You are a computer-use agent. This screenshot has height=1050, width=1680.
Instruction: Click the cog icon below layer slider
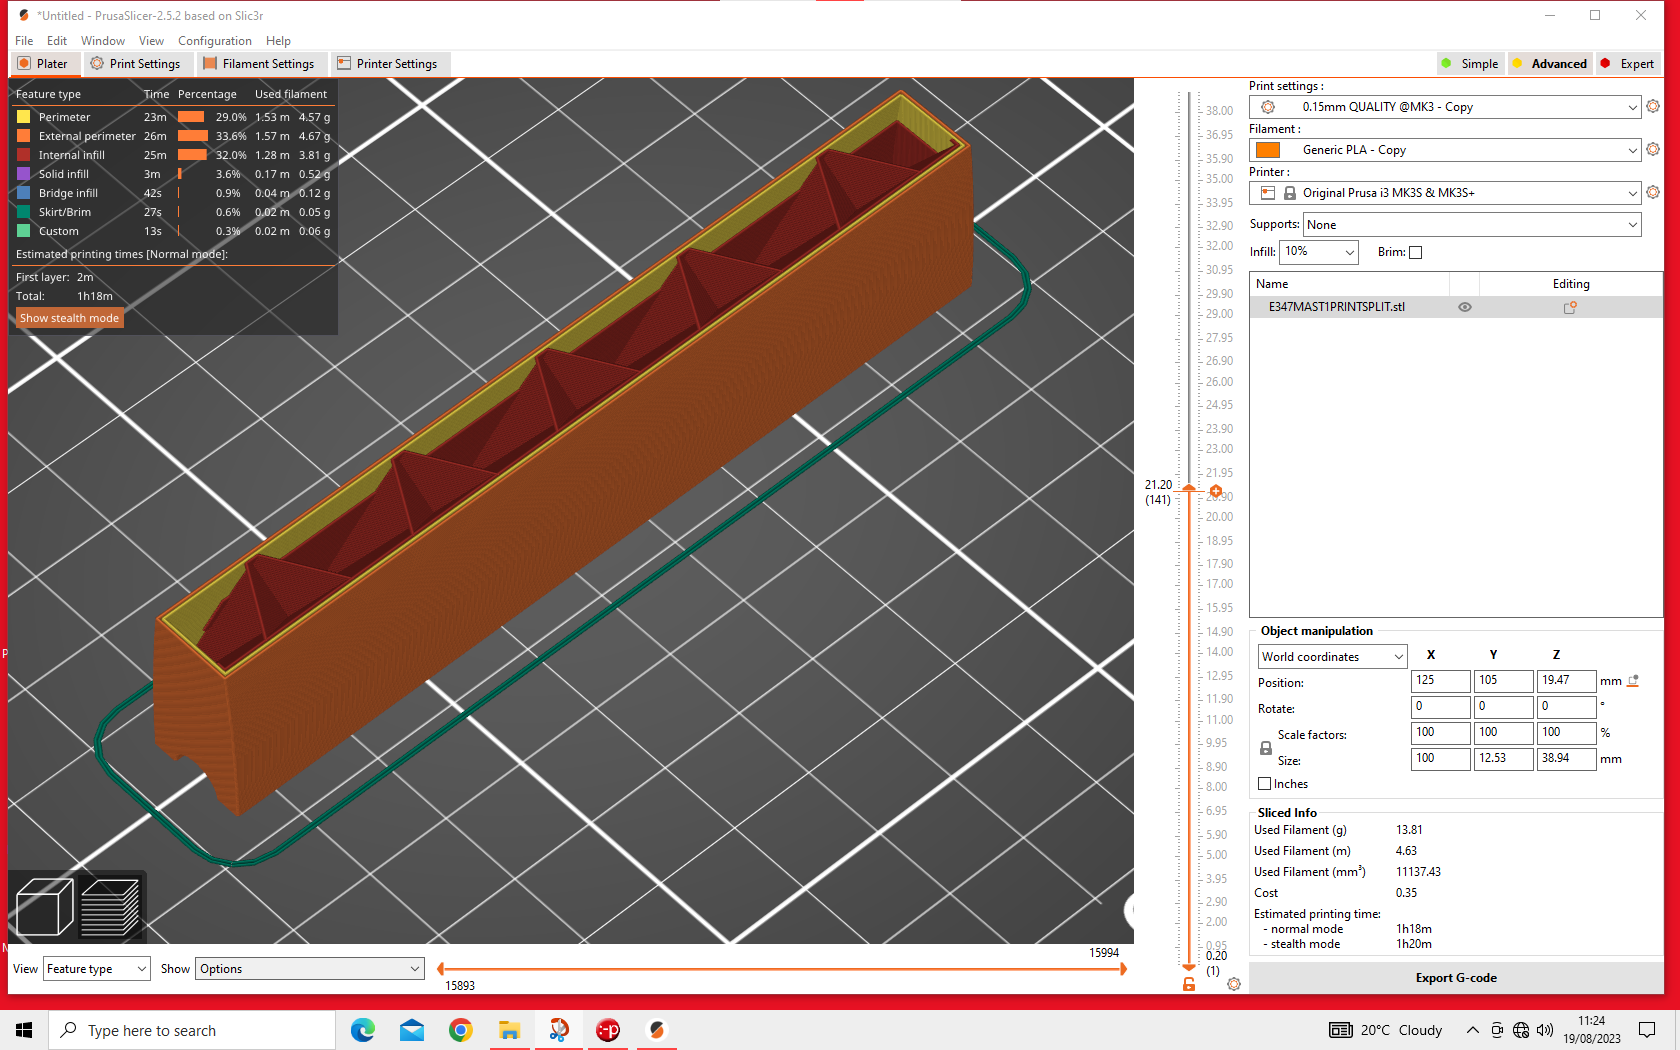(x=1234, y=984)
